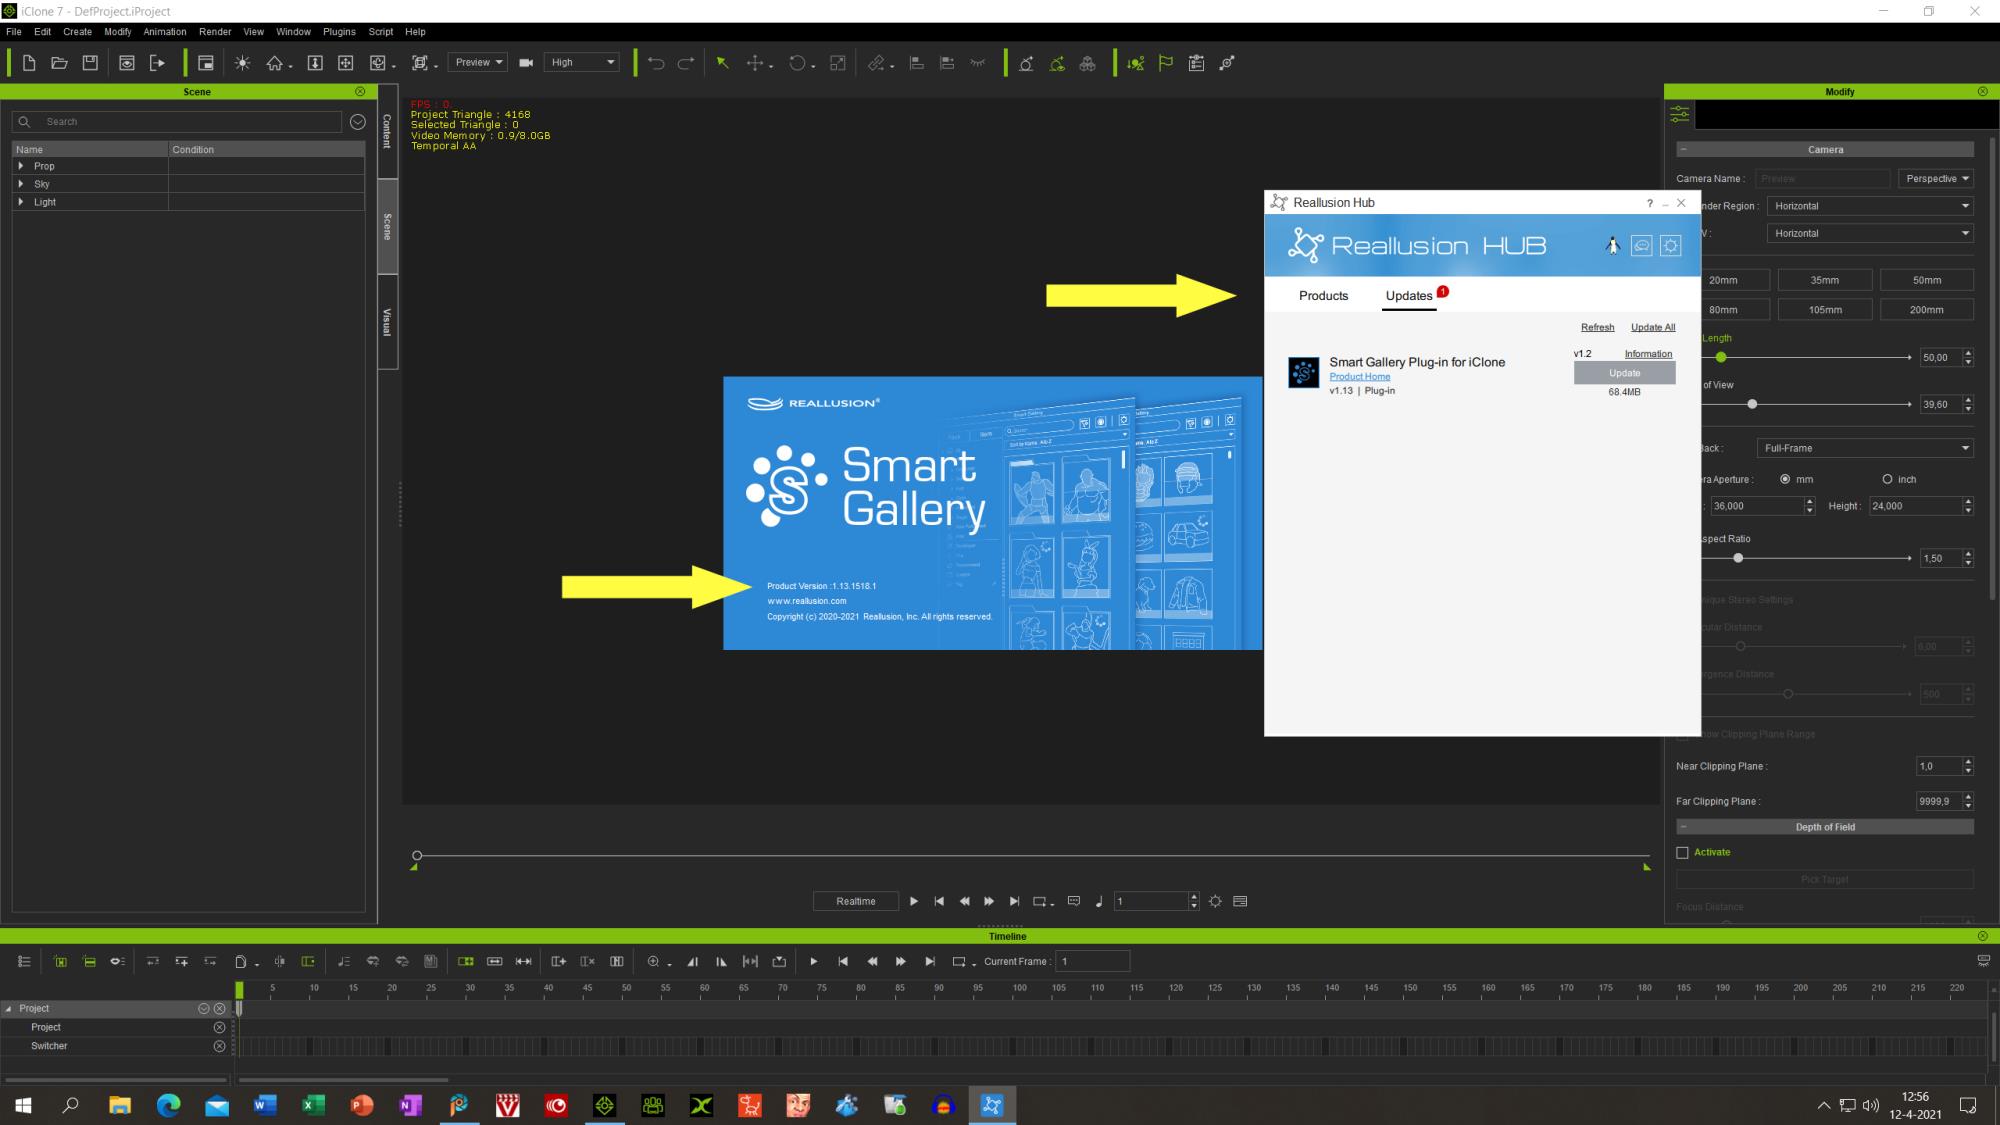This screenshot has height=1125, width=2000.
Task: Choose the Move object tool
Action: click(x=755, y=63)
